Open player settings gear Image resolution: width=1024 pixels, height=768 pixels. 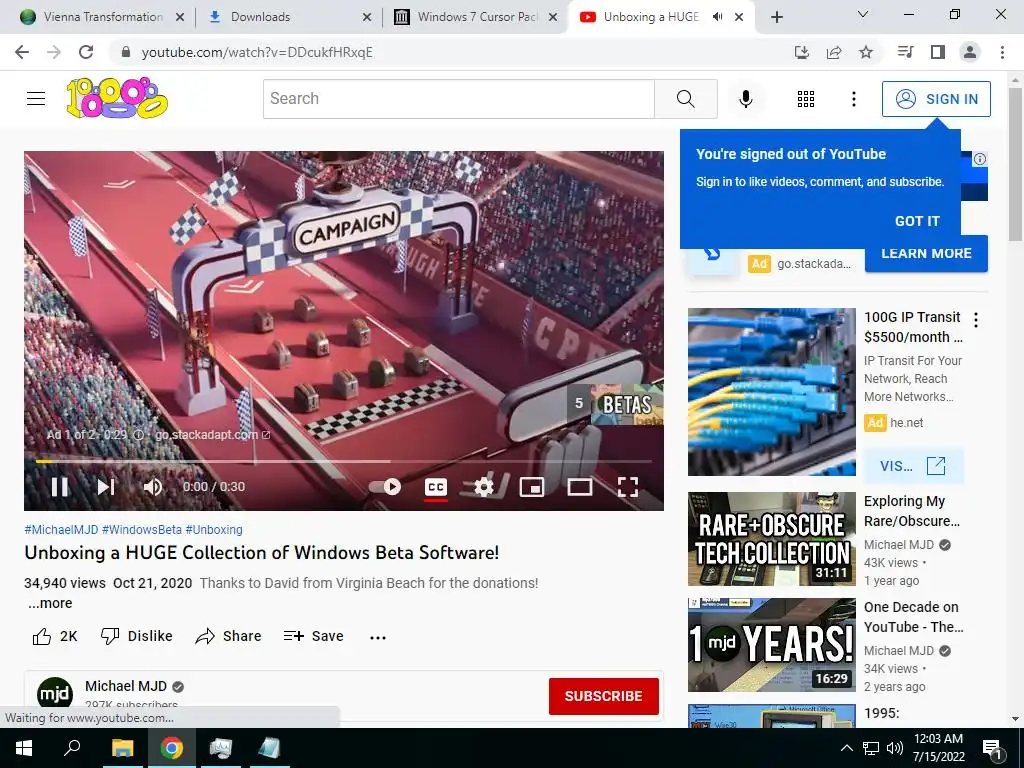(484, 487)
